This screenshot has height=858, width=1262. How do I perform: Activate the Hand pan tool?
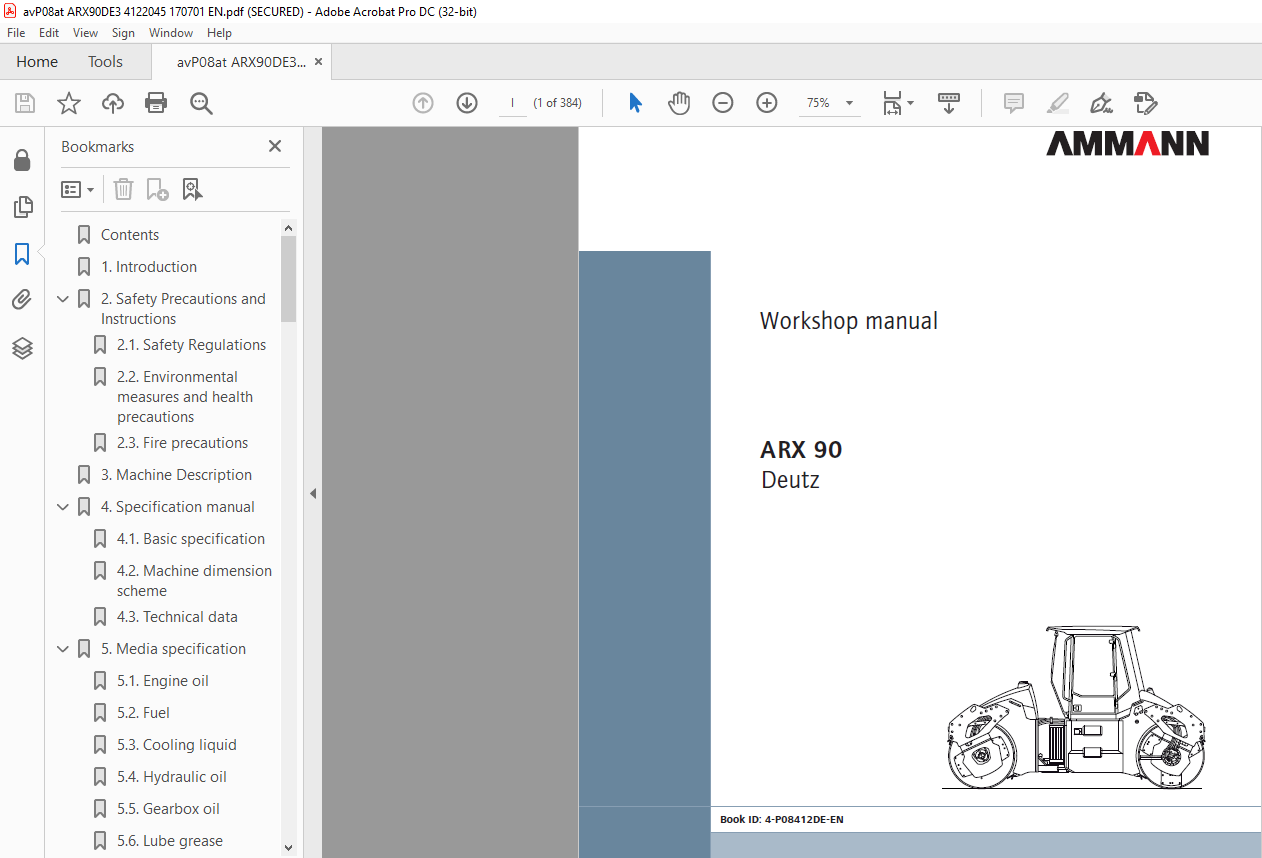[x=679, y=103]
